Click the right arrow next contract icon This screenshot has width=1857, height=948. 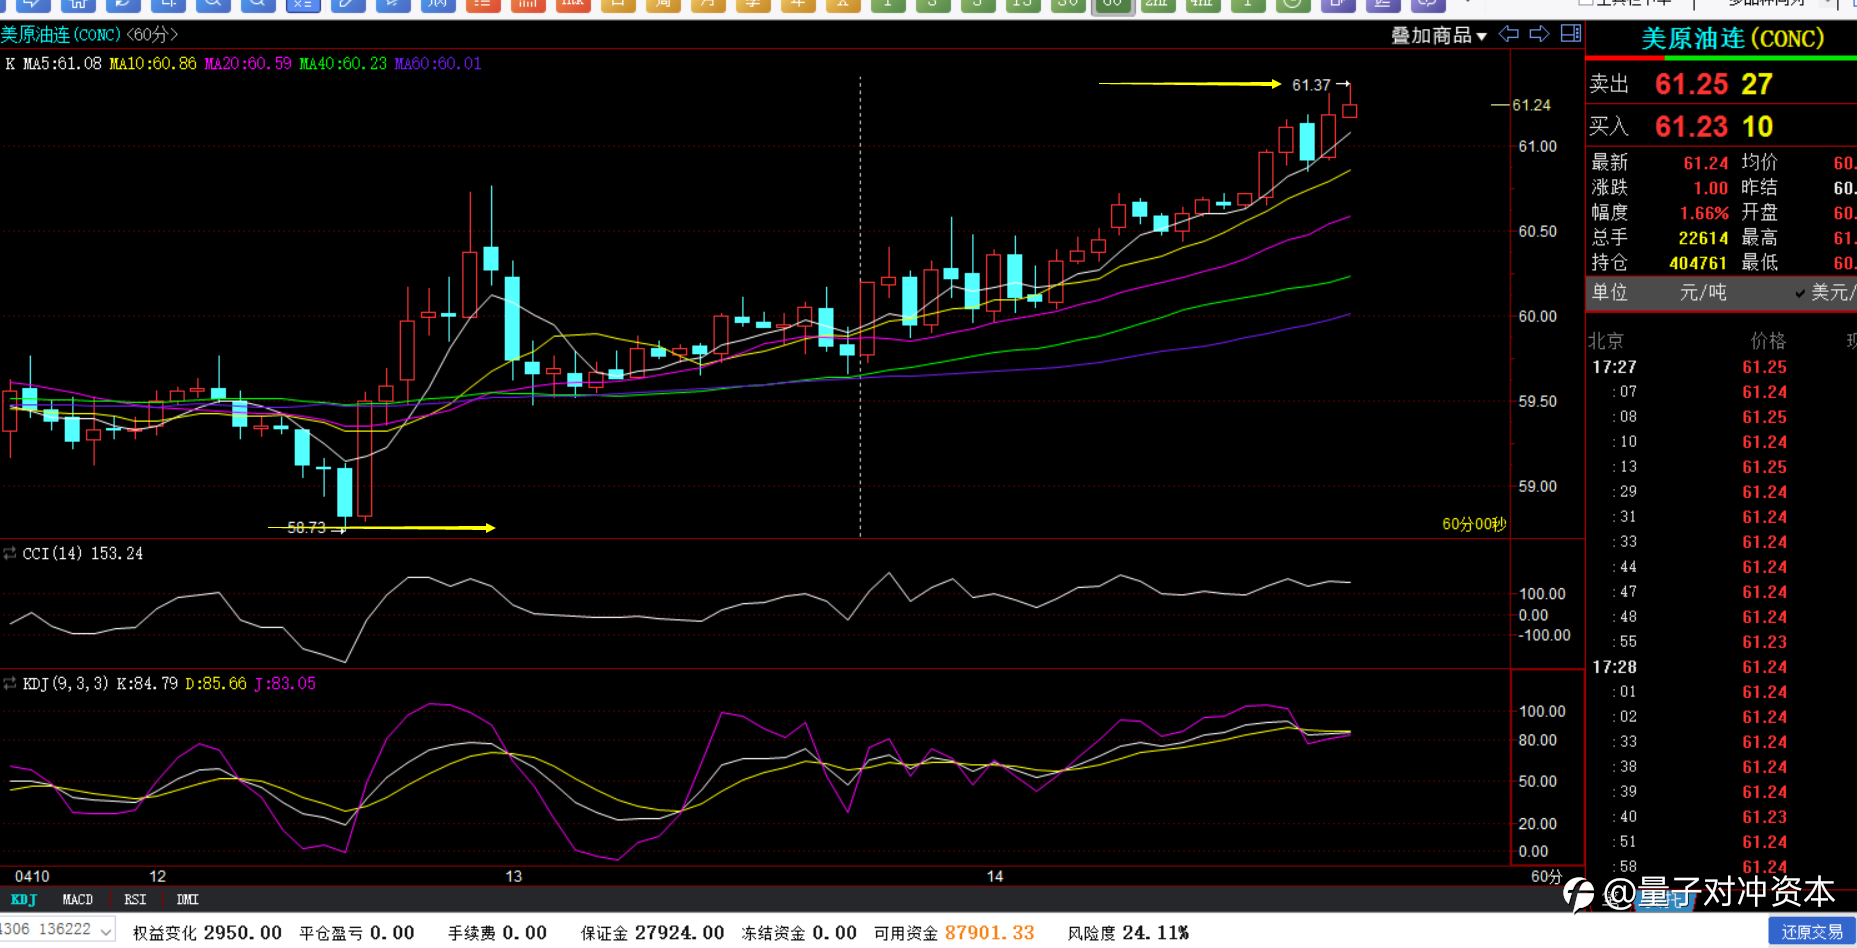[1540, 34]
